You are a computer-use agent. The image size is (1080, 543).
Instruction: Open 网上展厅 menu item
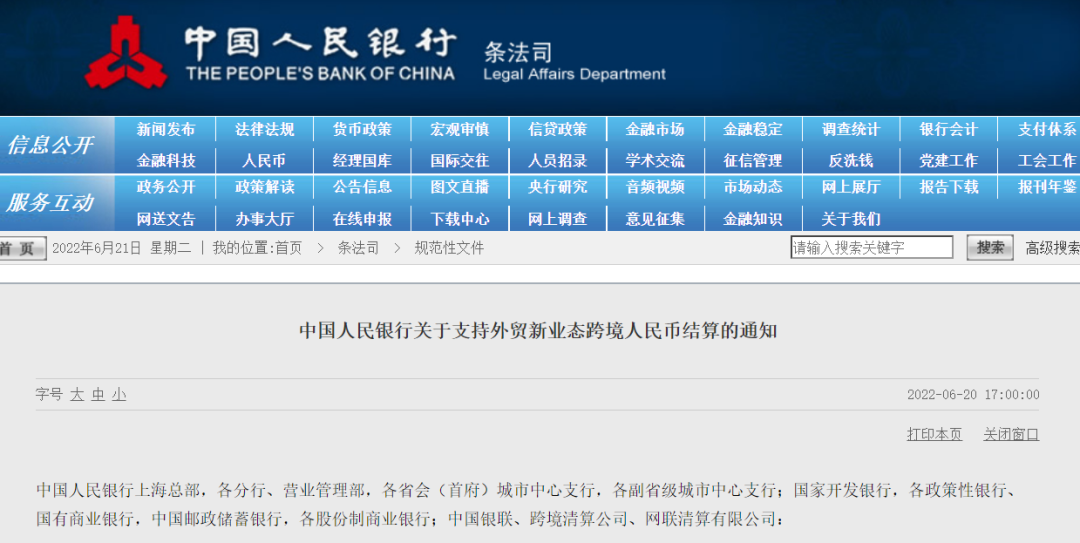click(851, 187)
